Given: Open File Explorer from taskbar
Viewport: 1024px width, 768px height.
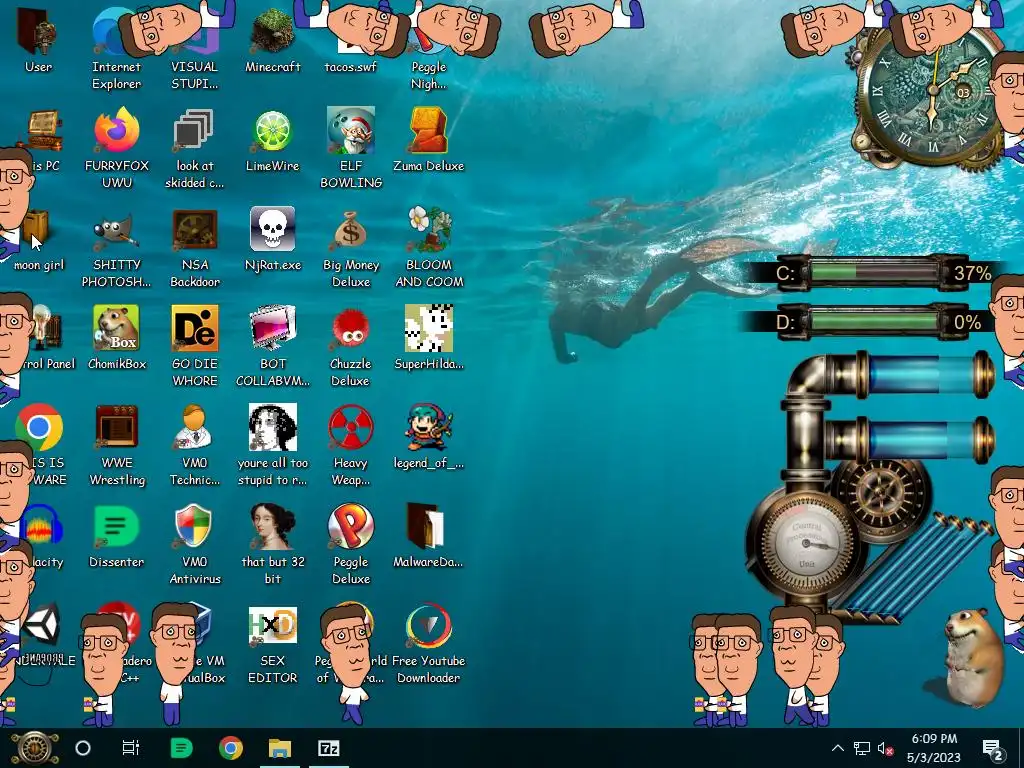Looking at the screenshot, I should point(280,748).
